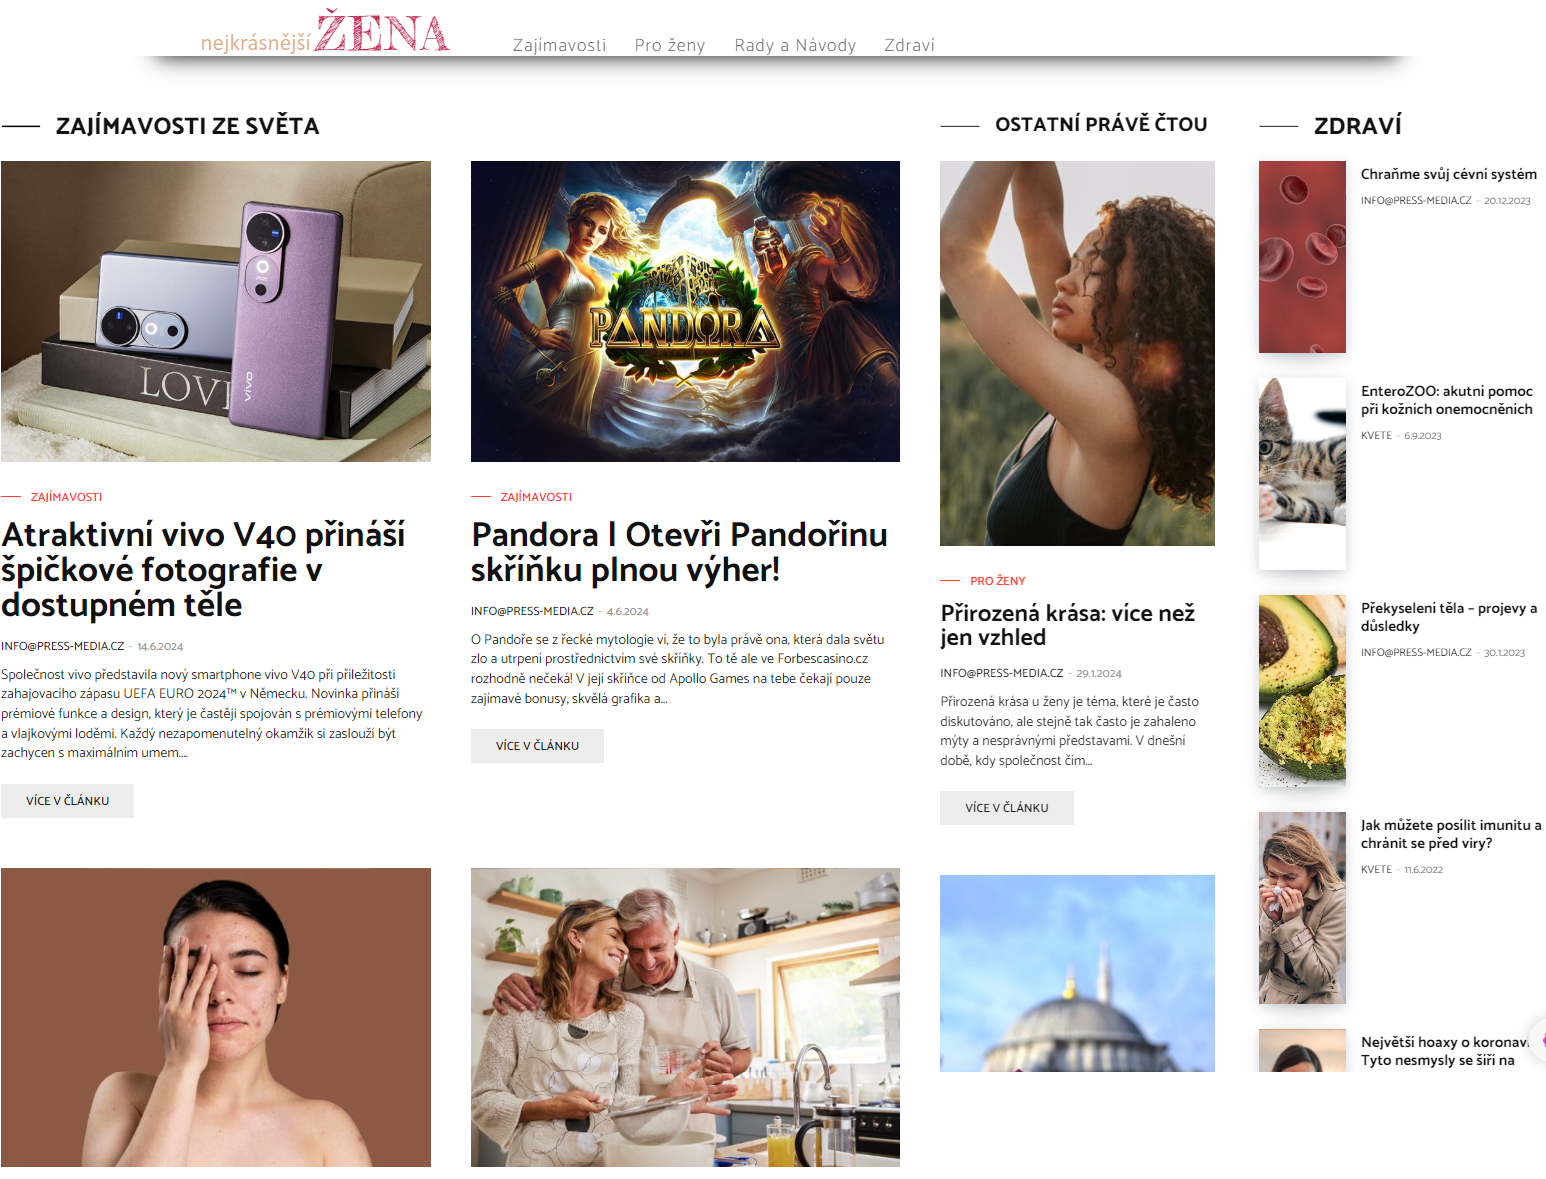Viewport: 1546px width, 1179px height.
Task: Open the avocado toast thumbnail
Action: coord(1302,691)
